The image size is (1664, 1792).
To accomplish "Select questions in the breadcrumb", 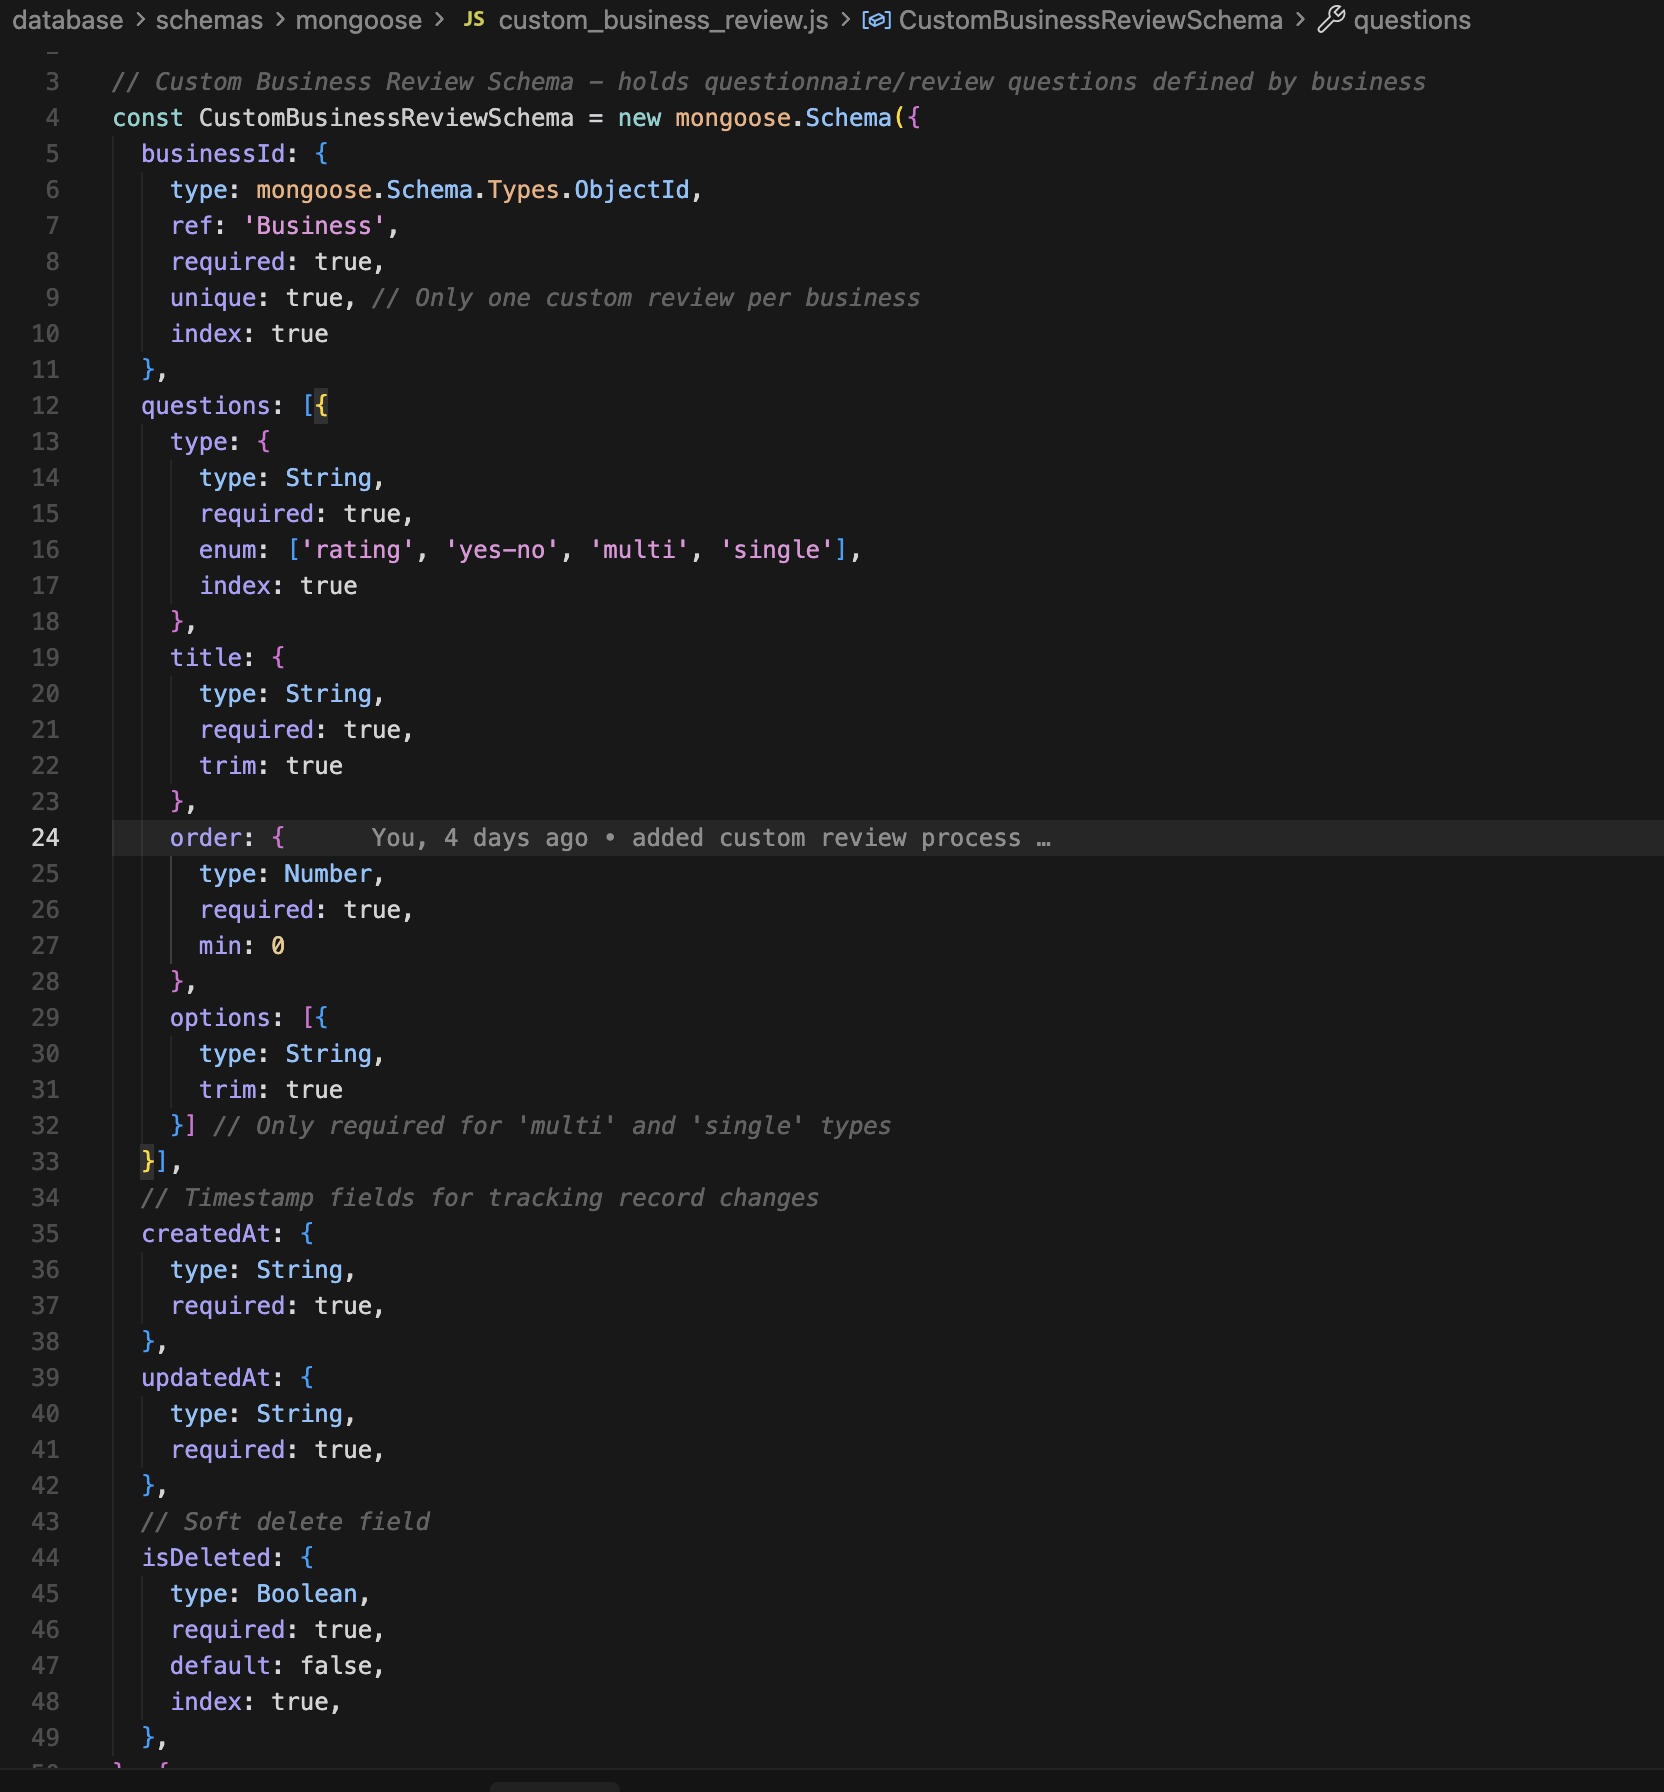I will point(1413,19).
